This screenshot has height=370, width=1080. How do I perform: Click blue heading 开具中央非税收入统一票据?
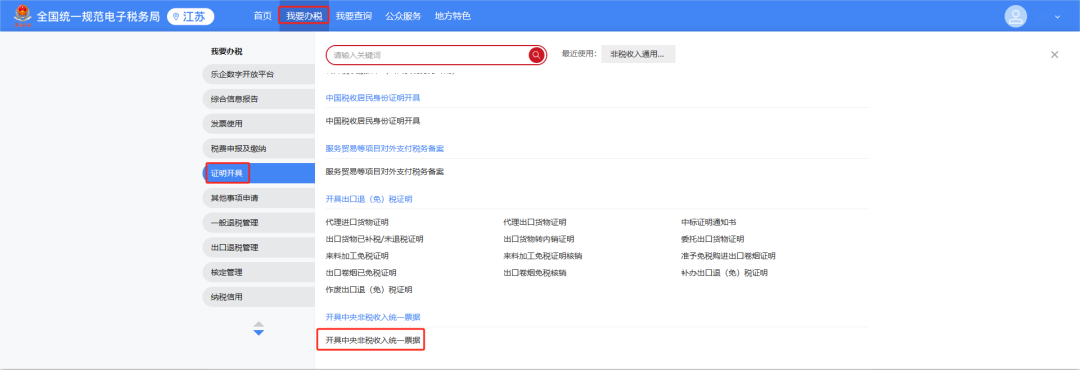[x=373, y=317]
